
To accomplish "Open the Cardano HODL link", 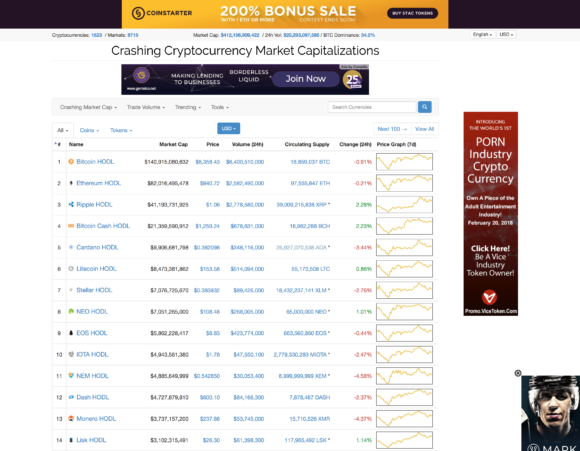I will click(x=97, y=247).
